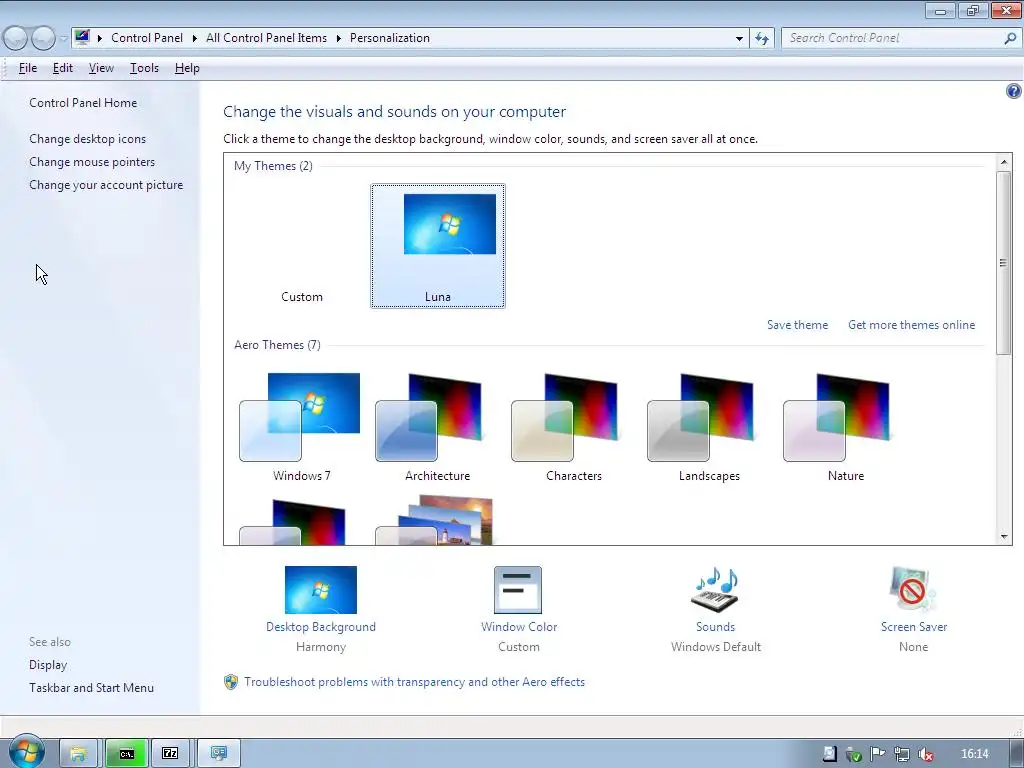Click the green shield tray icon

pyautogui.click(x=854, y=754)
